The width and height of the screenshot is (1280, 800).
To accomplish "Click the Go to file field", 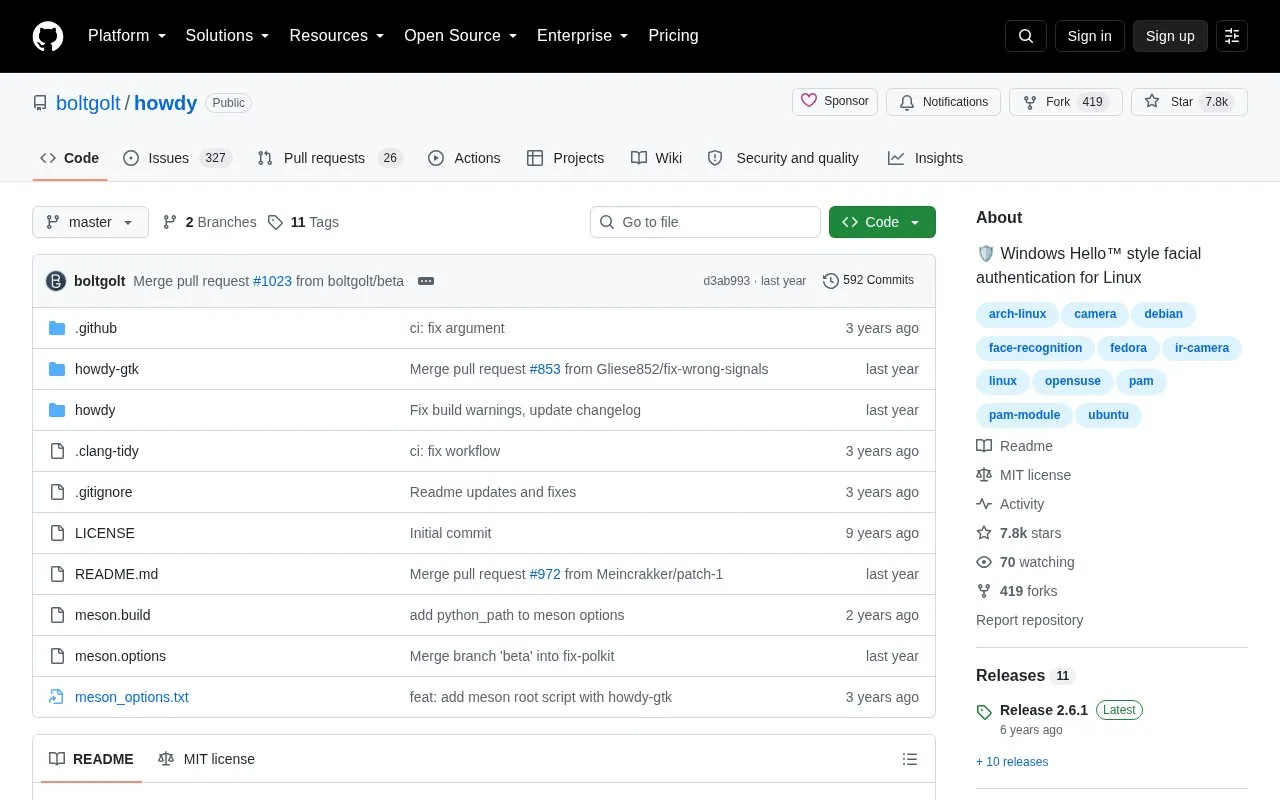I will (705, 222).
